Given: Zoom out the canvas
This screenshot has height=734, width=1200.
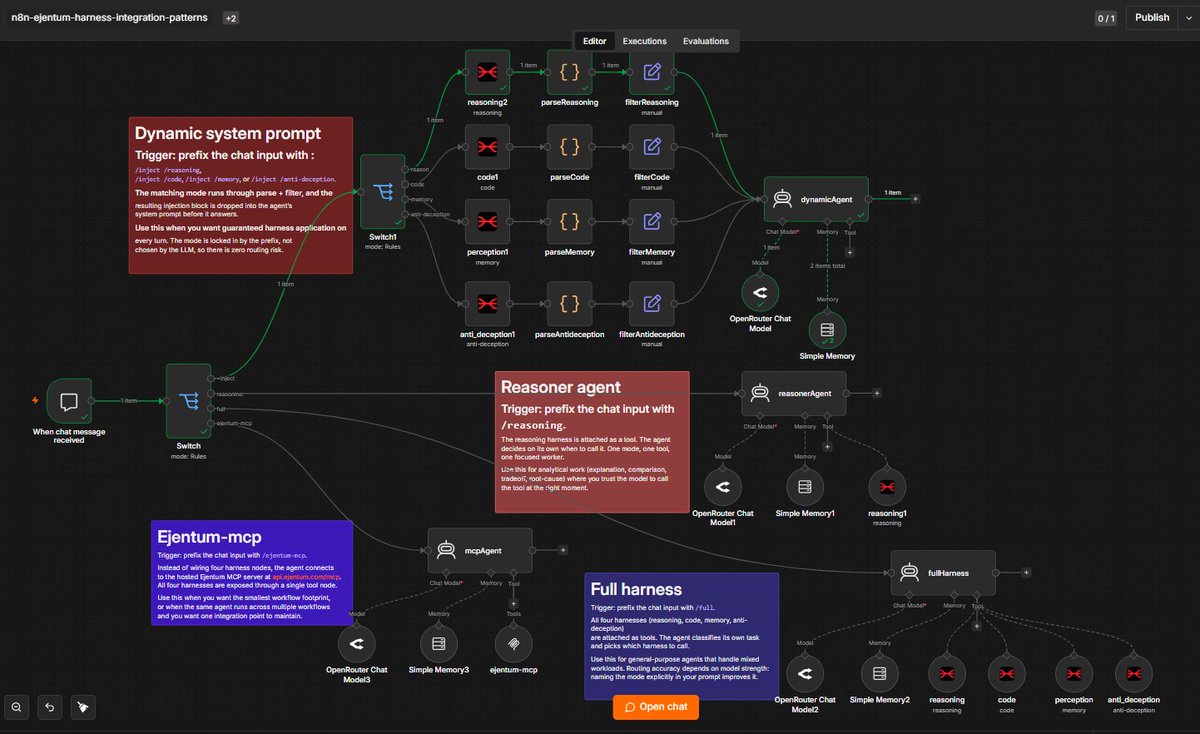Looking at the screenshot, I should pos(17,706).
